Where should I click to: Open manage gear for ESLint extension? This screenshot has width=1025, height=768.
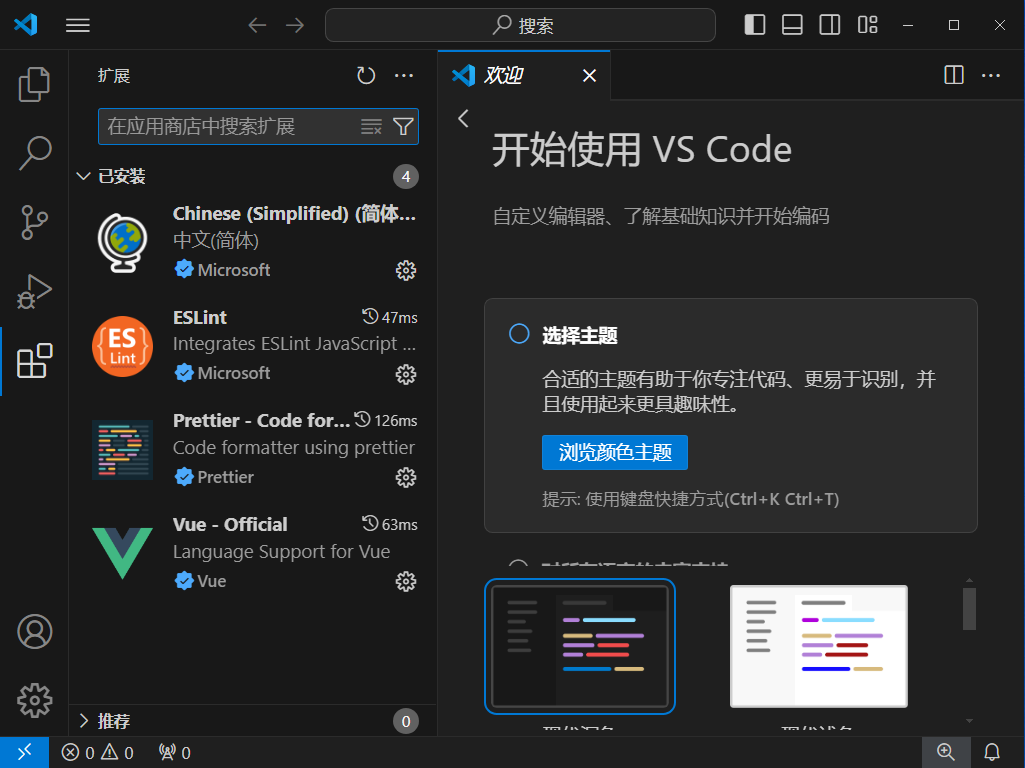(x=405, y=374)
